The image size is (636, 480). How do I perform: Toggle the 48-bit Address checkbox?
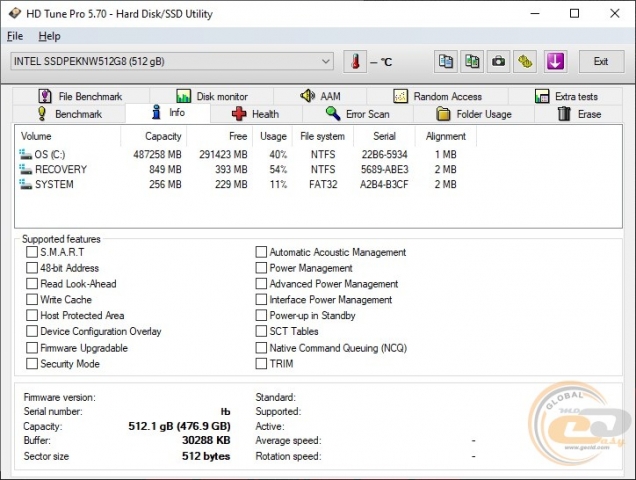click(x=32, y=268)
